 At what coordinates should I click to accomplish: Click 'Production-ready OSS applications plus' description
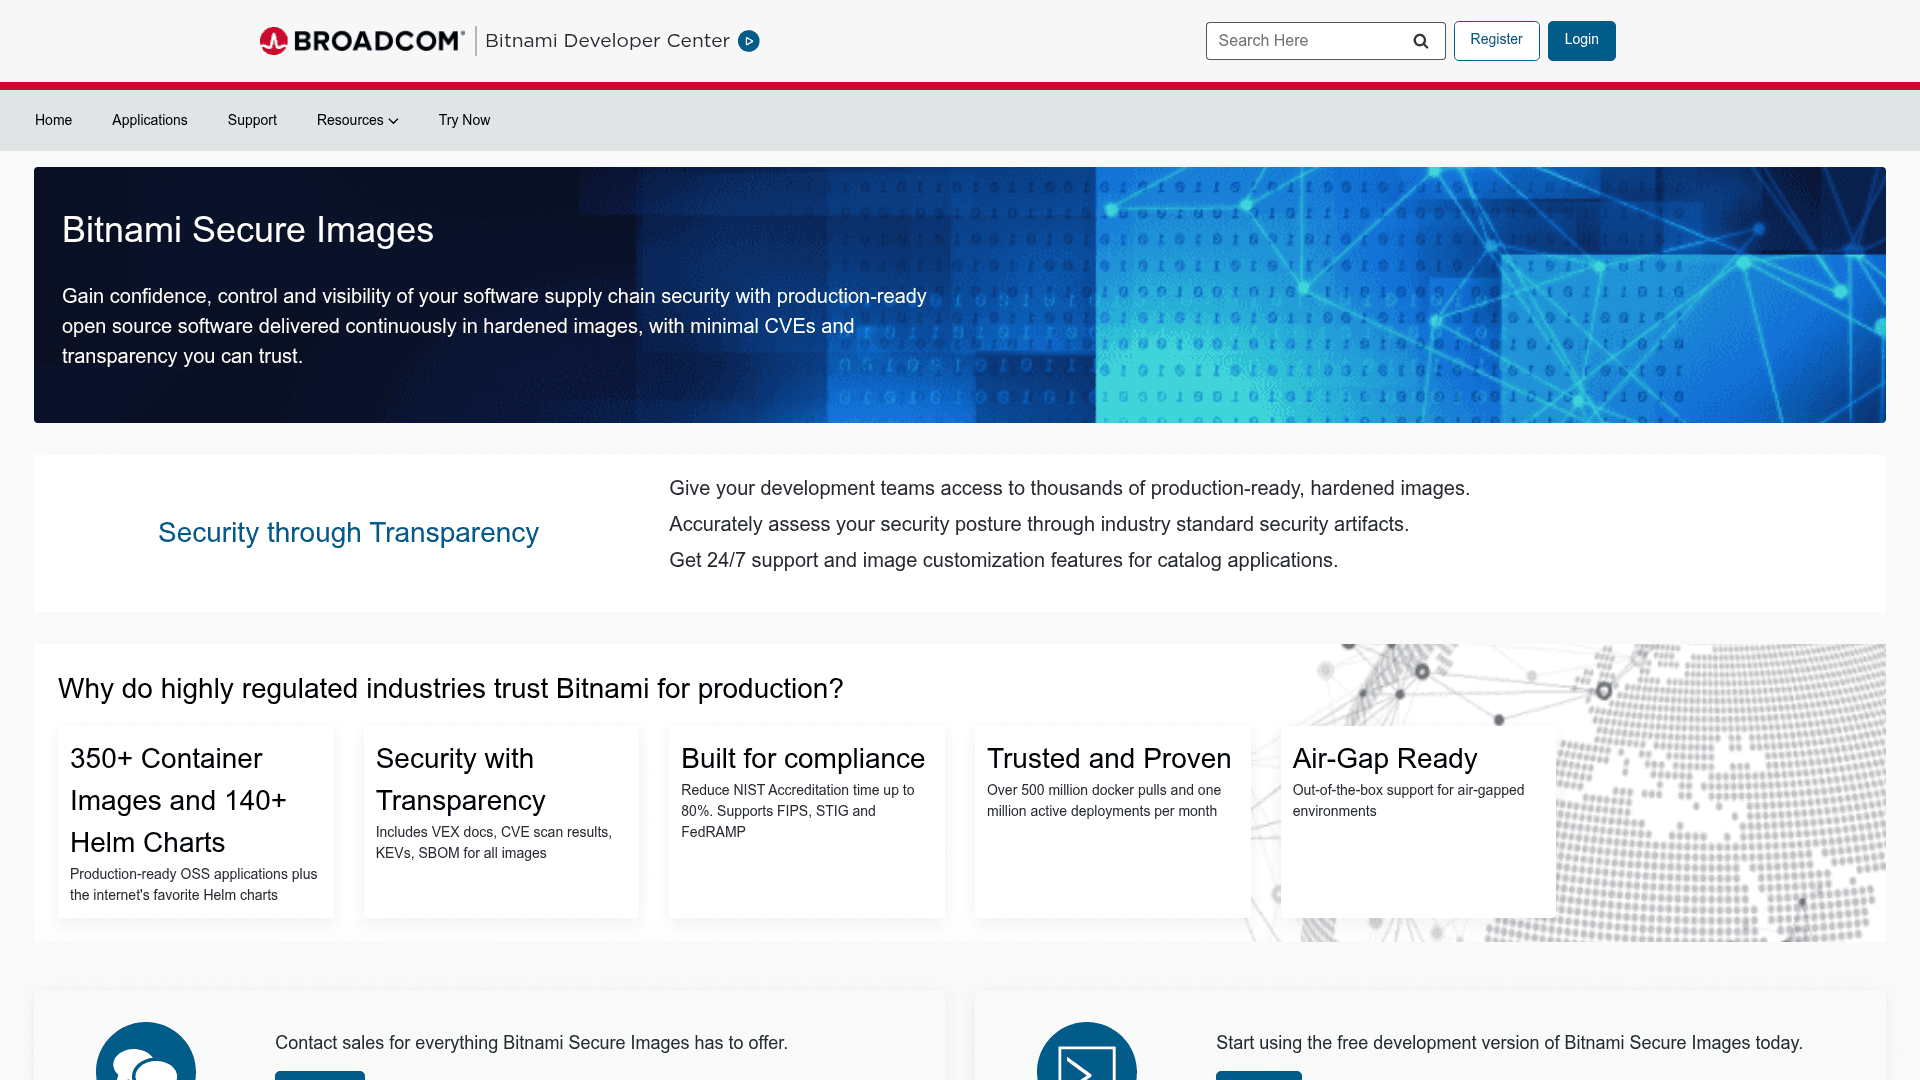(193, 884)
